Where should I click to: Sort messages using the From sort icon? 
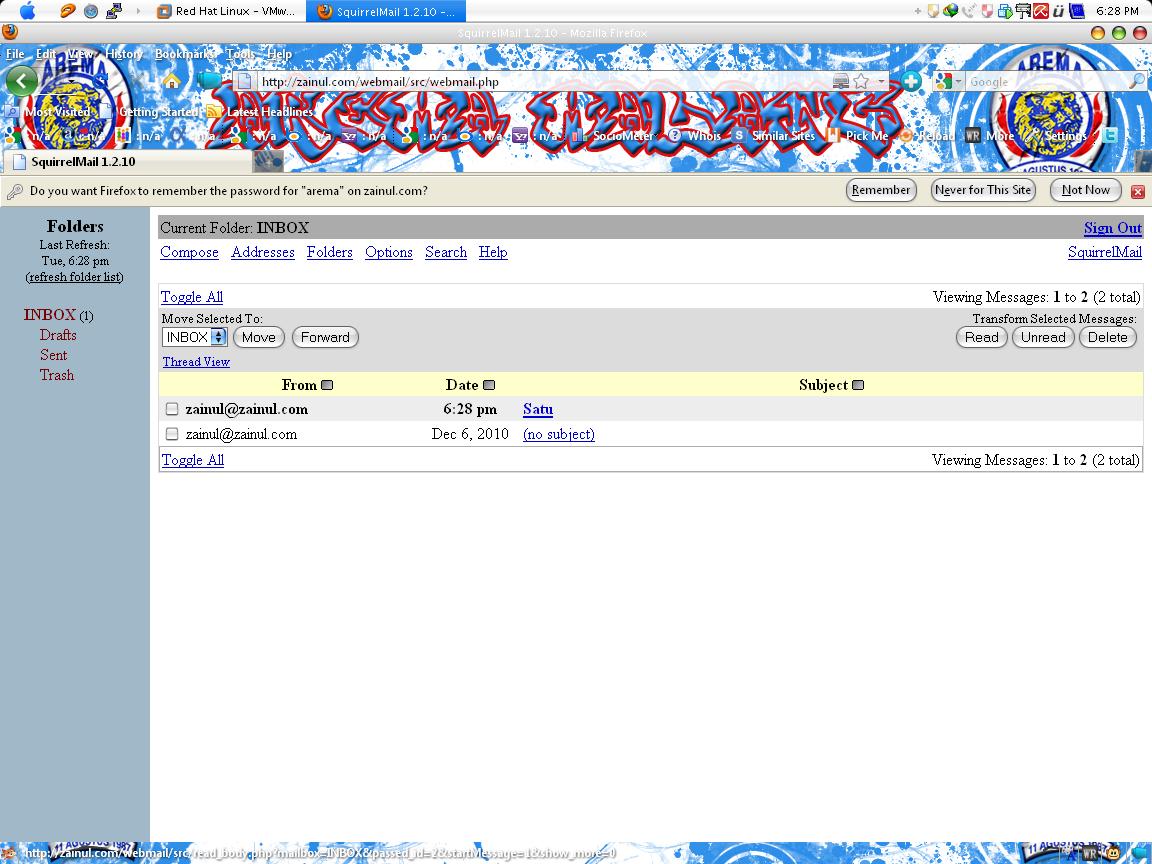[x=328, y=385]
